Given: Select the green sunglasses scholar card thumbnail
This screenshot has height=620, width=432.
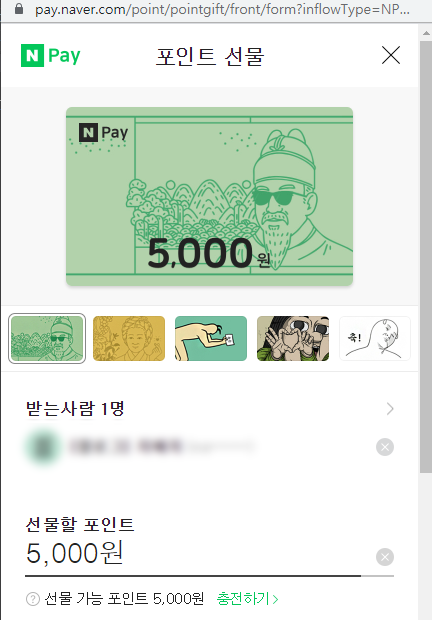Looking at the screenshot, I should (47, 338).
